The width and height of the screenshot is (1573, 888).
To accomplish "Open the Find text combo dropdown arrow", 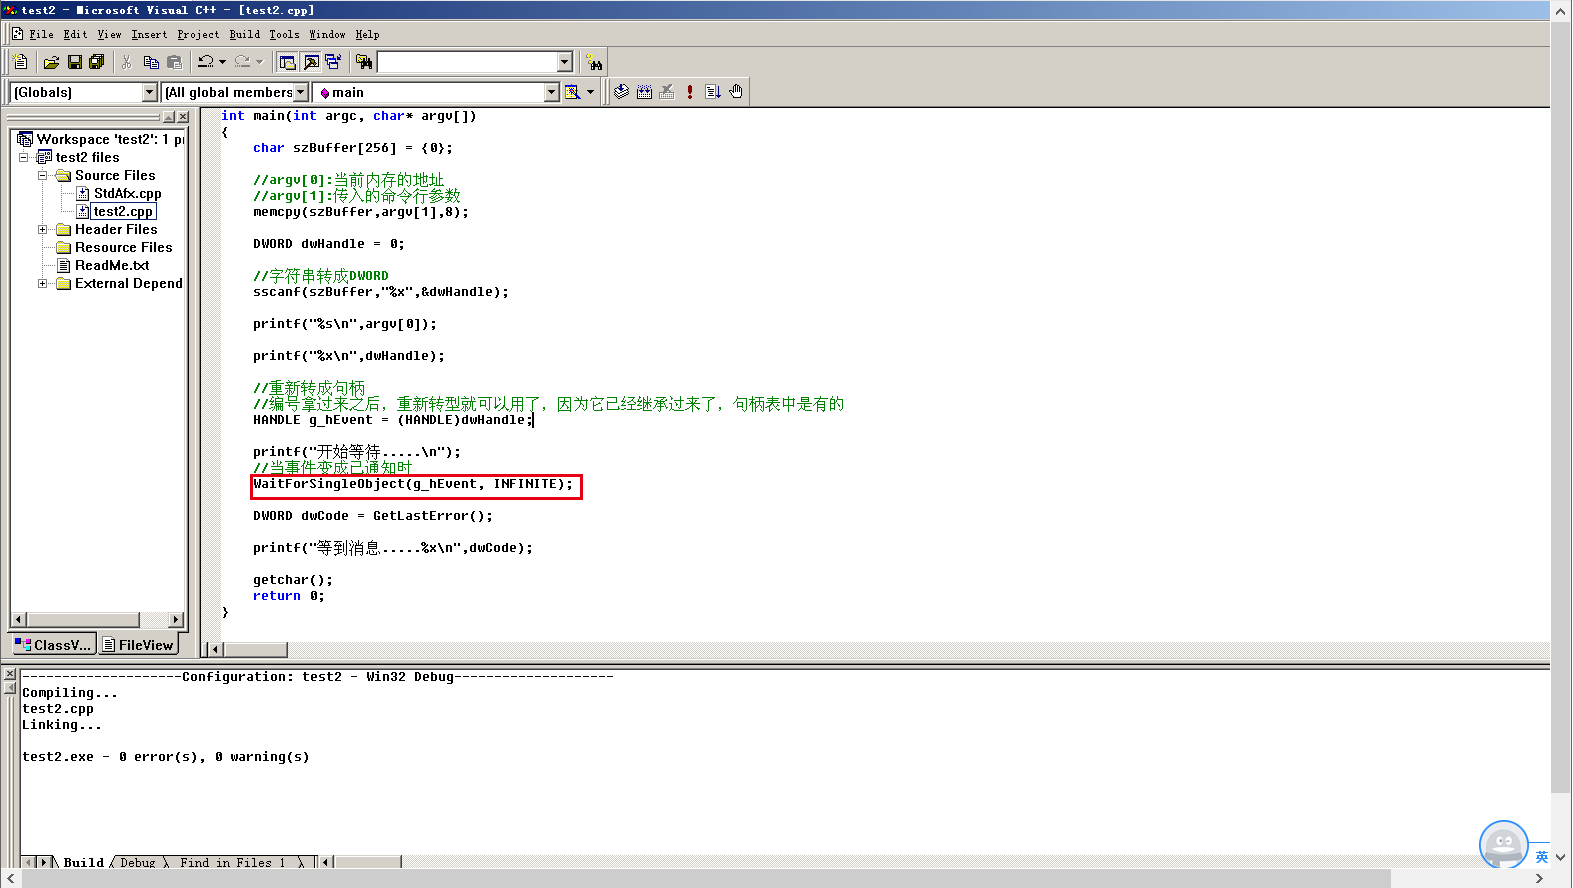I will (564, 62).
